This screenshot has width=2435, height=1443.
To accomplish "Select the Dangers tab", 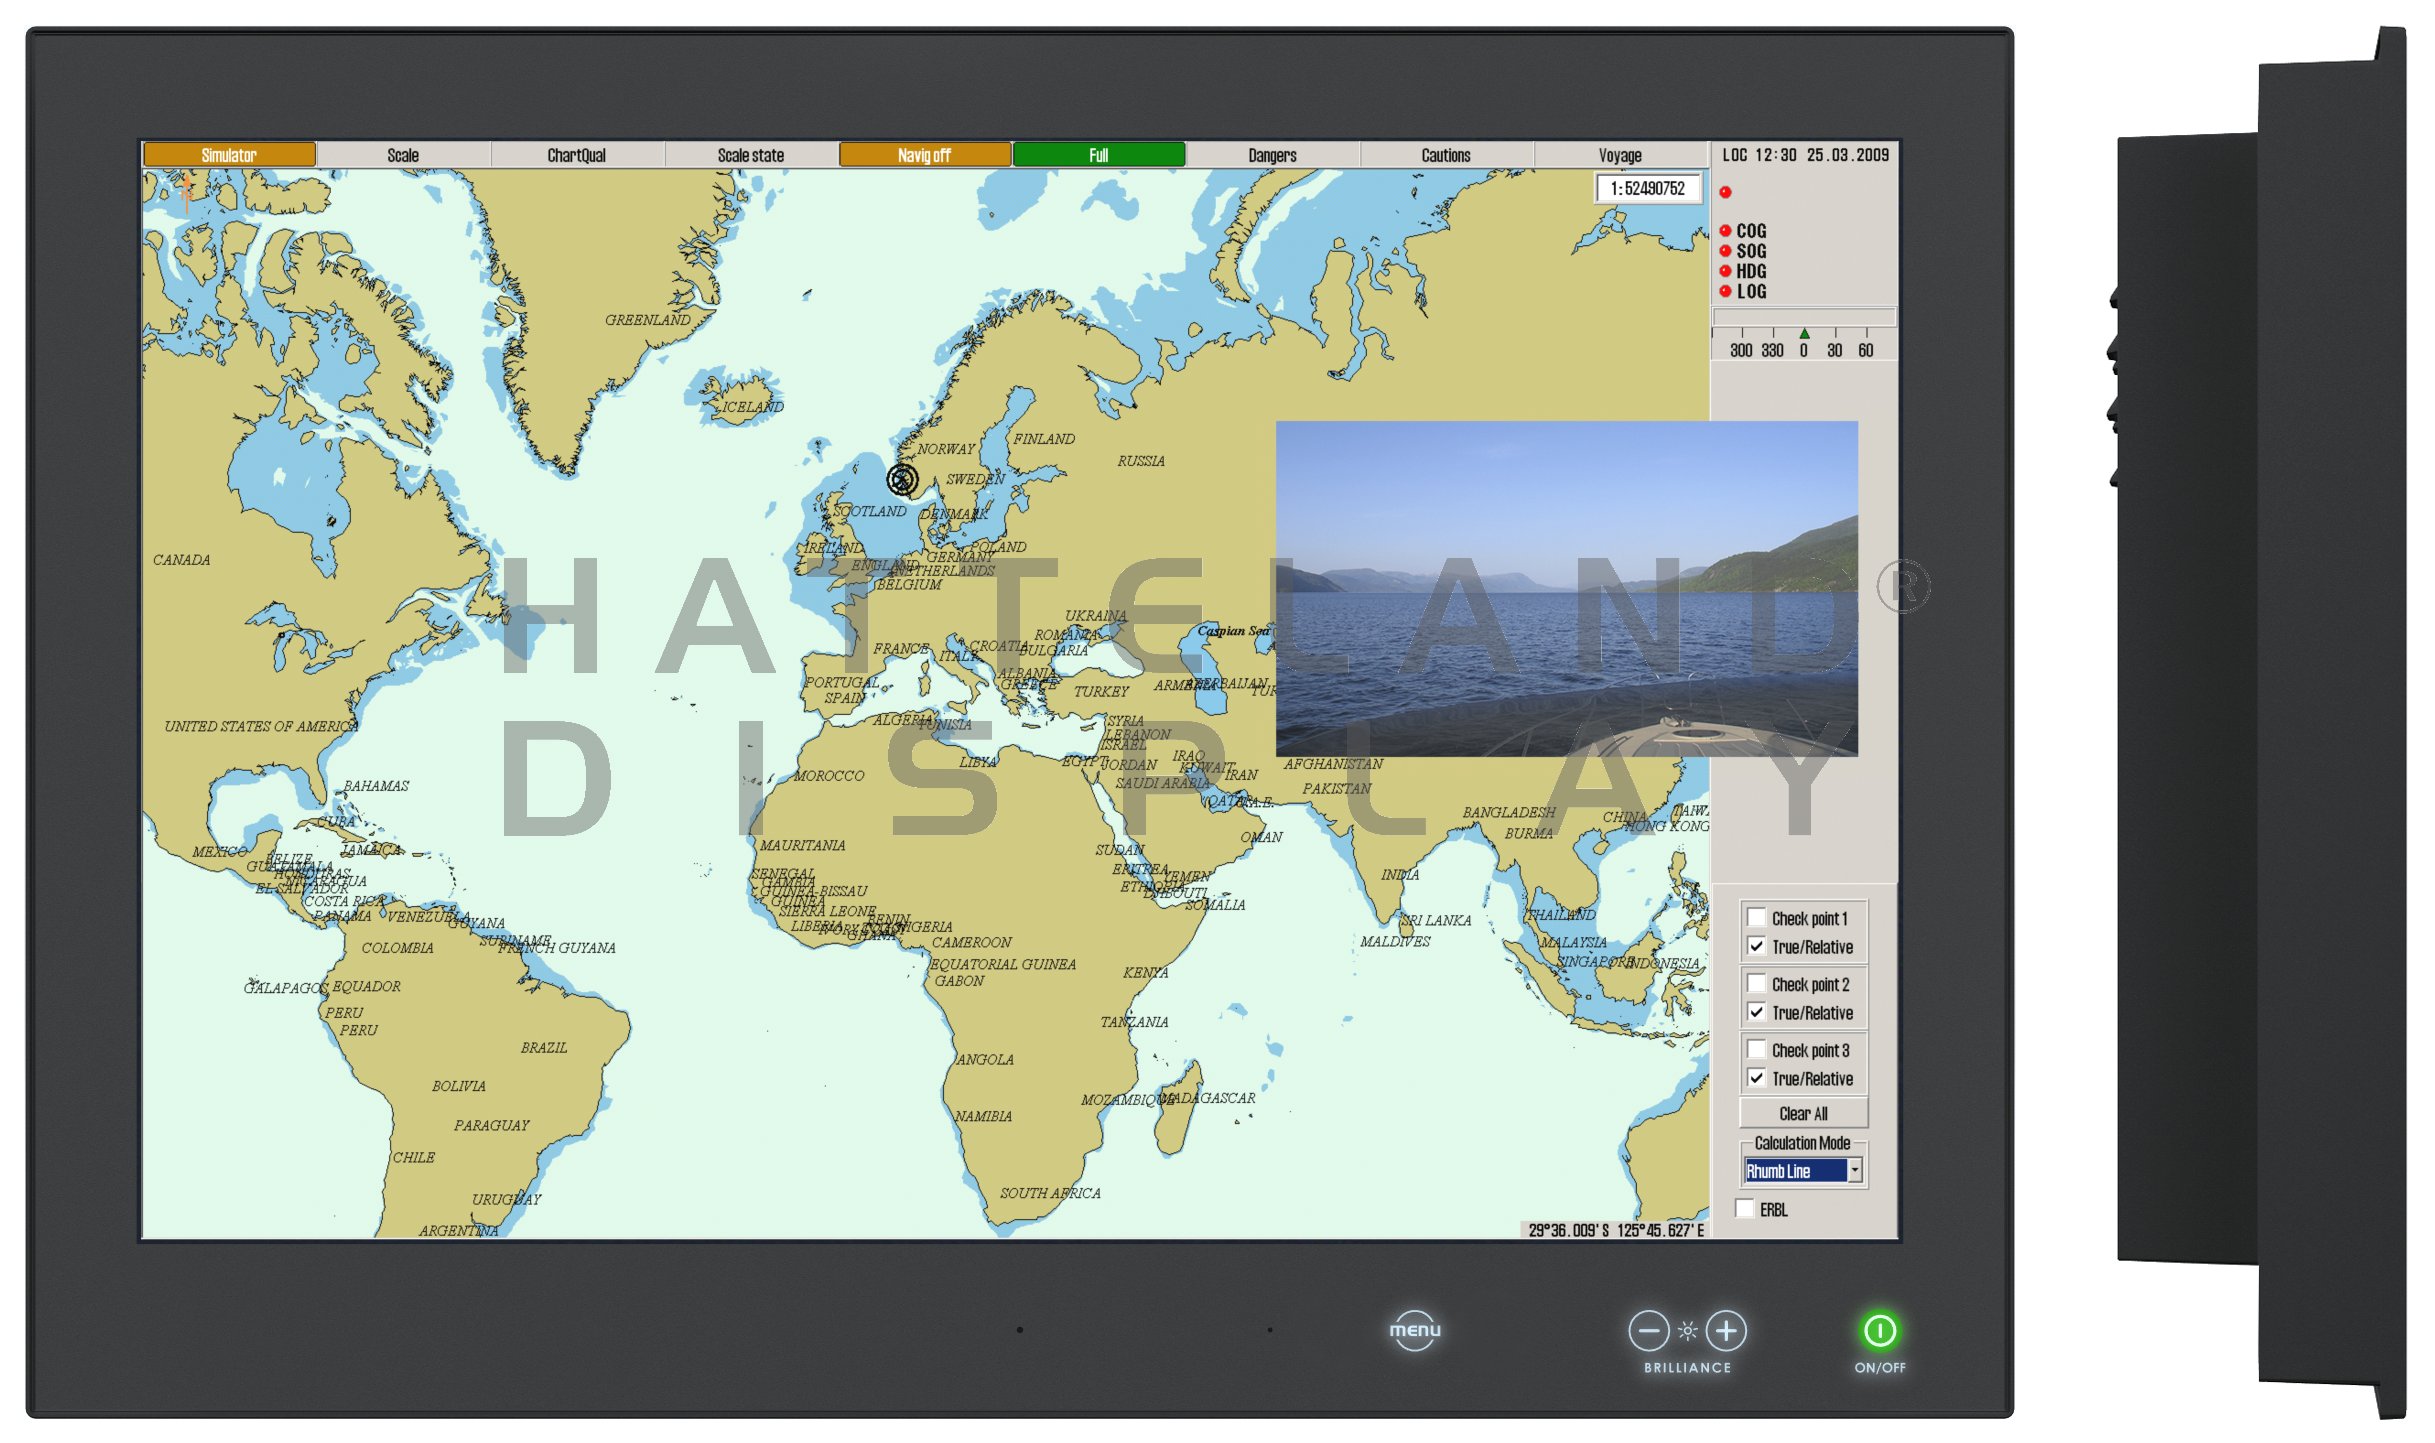I will 1272,155.
